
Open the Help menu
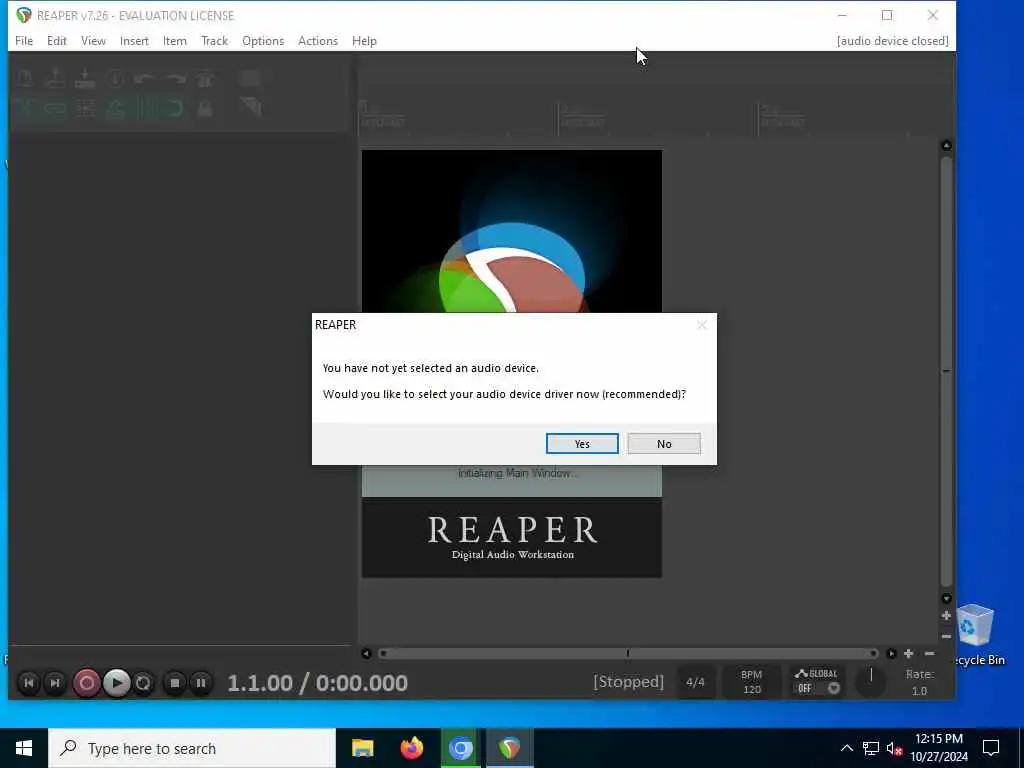point(364,40)
